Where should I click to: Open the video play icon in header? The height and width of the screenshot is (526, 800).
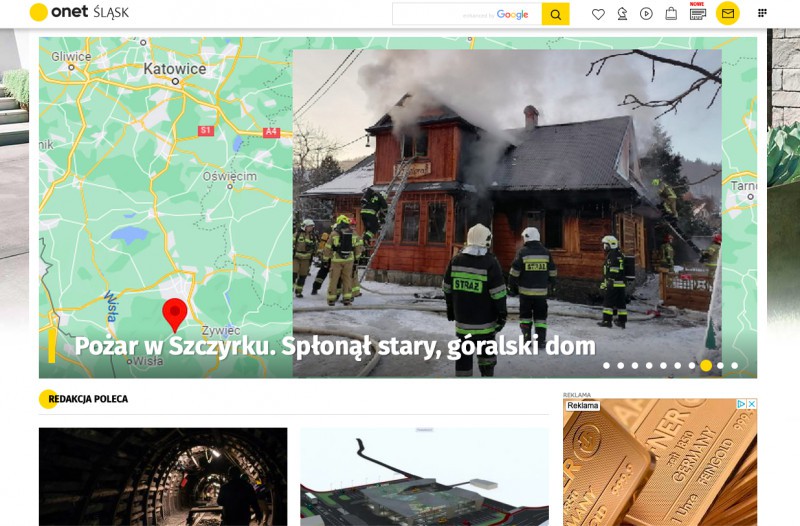click(646, 14)
